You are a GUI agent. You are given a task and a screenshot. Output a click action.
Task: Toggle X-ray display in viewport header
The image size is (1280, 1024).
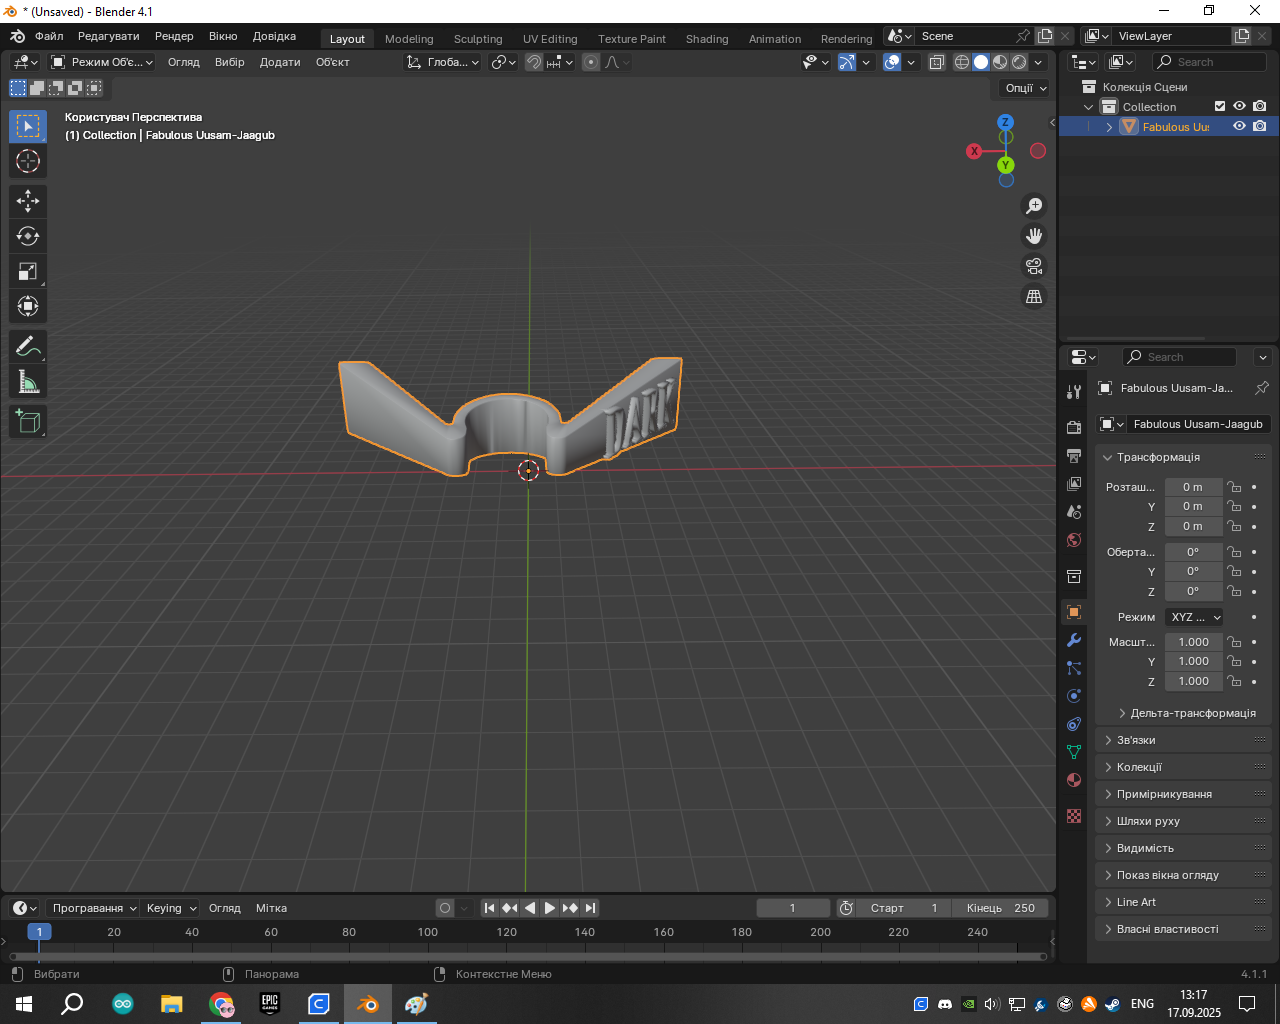[936, 62]
